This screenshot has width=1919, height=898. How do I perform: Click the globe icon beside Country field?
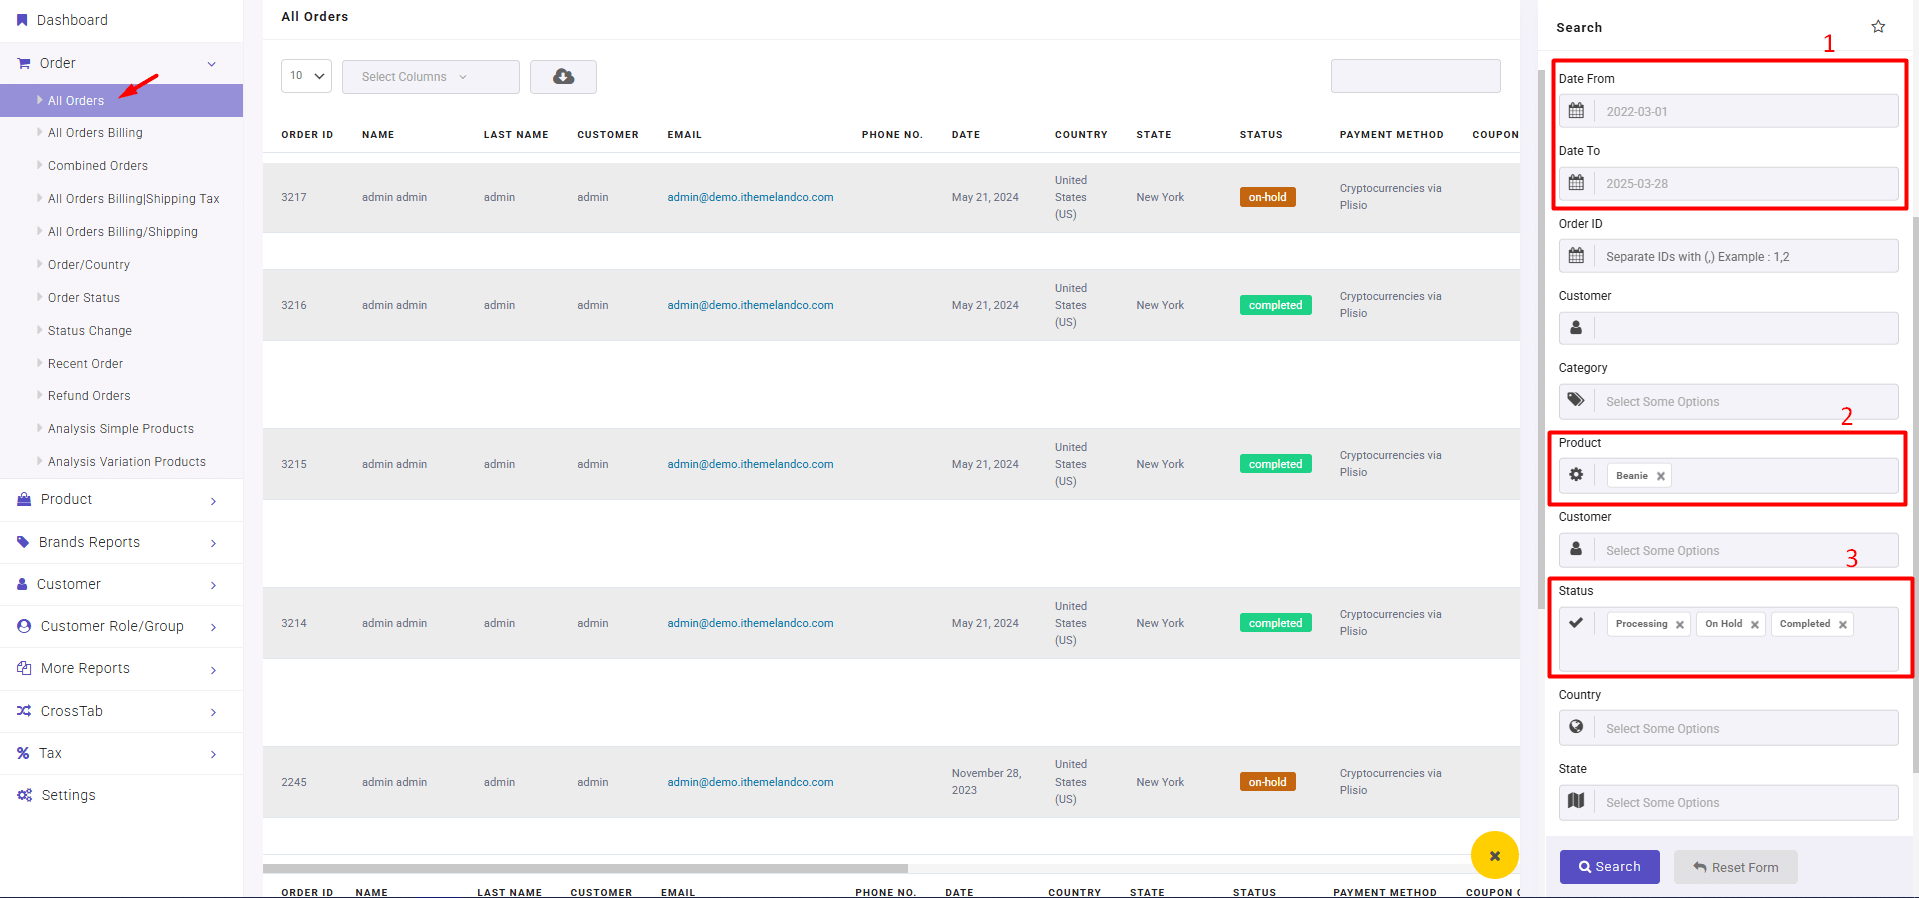1576,727
